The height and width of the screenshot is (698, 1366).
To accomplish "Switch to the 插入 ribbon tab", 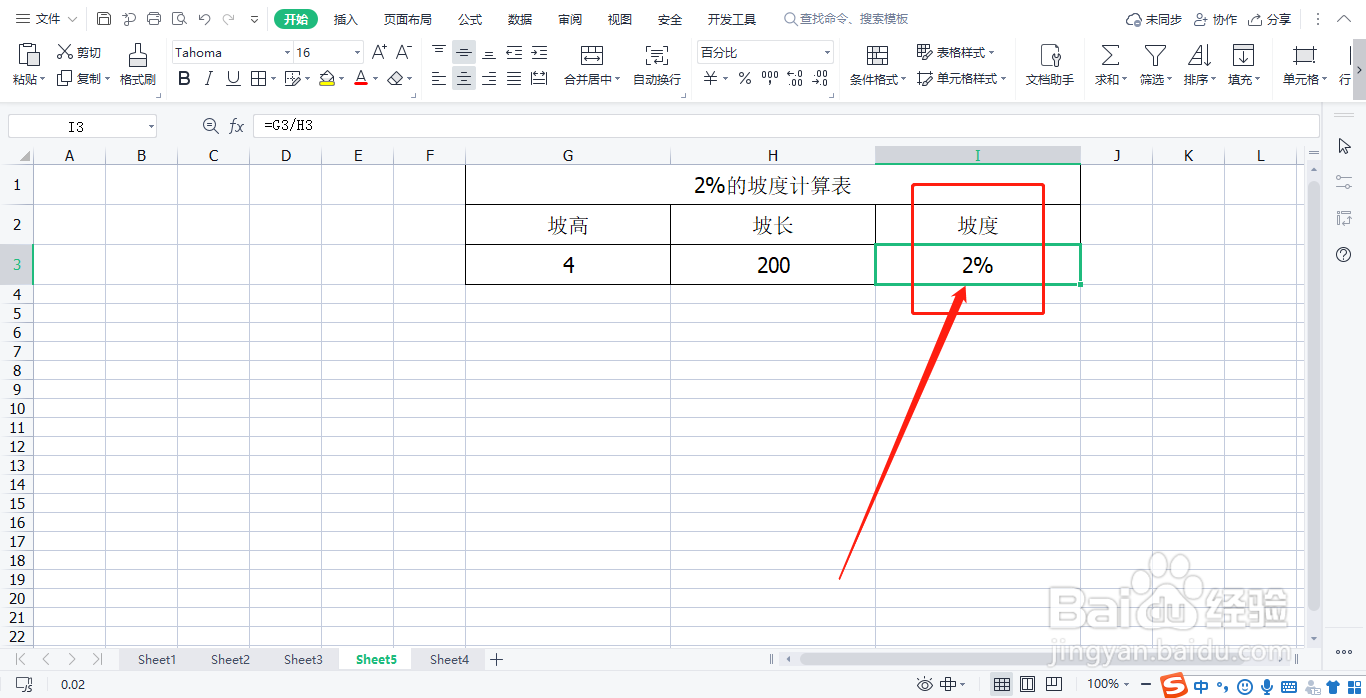I will point(345,18).
